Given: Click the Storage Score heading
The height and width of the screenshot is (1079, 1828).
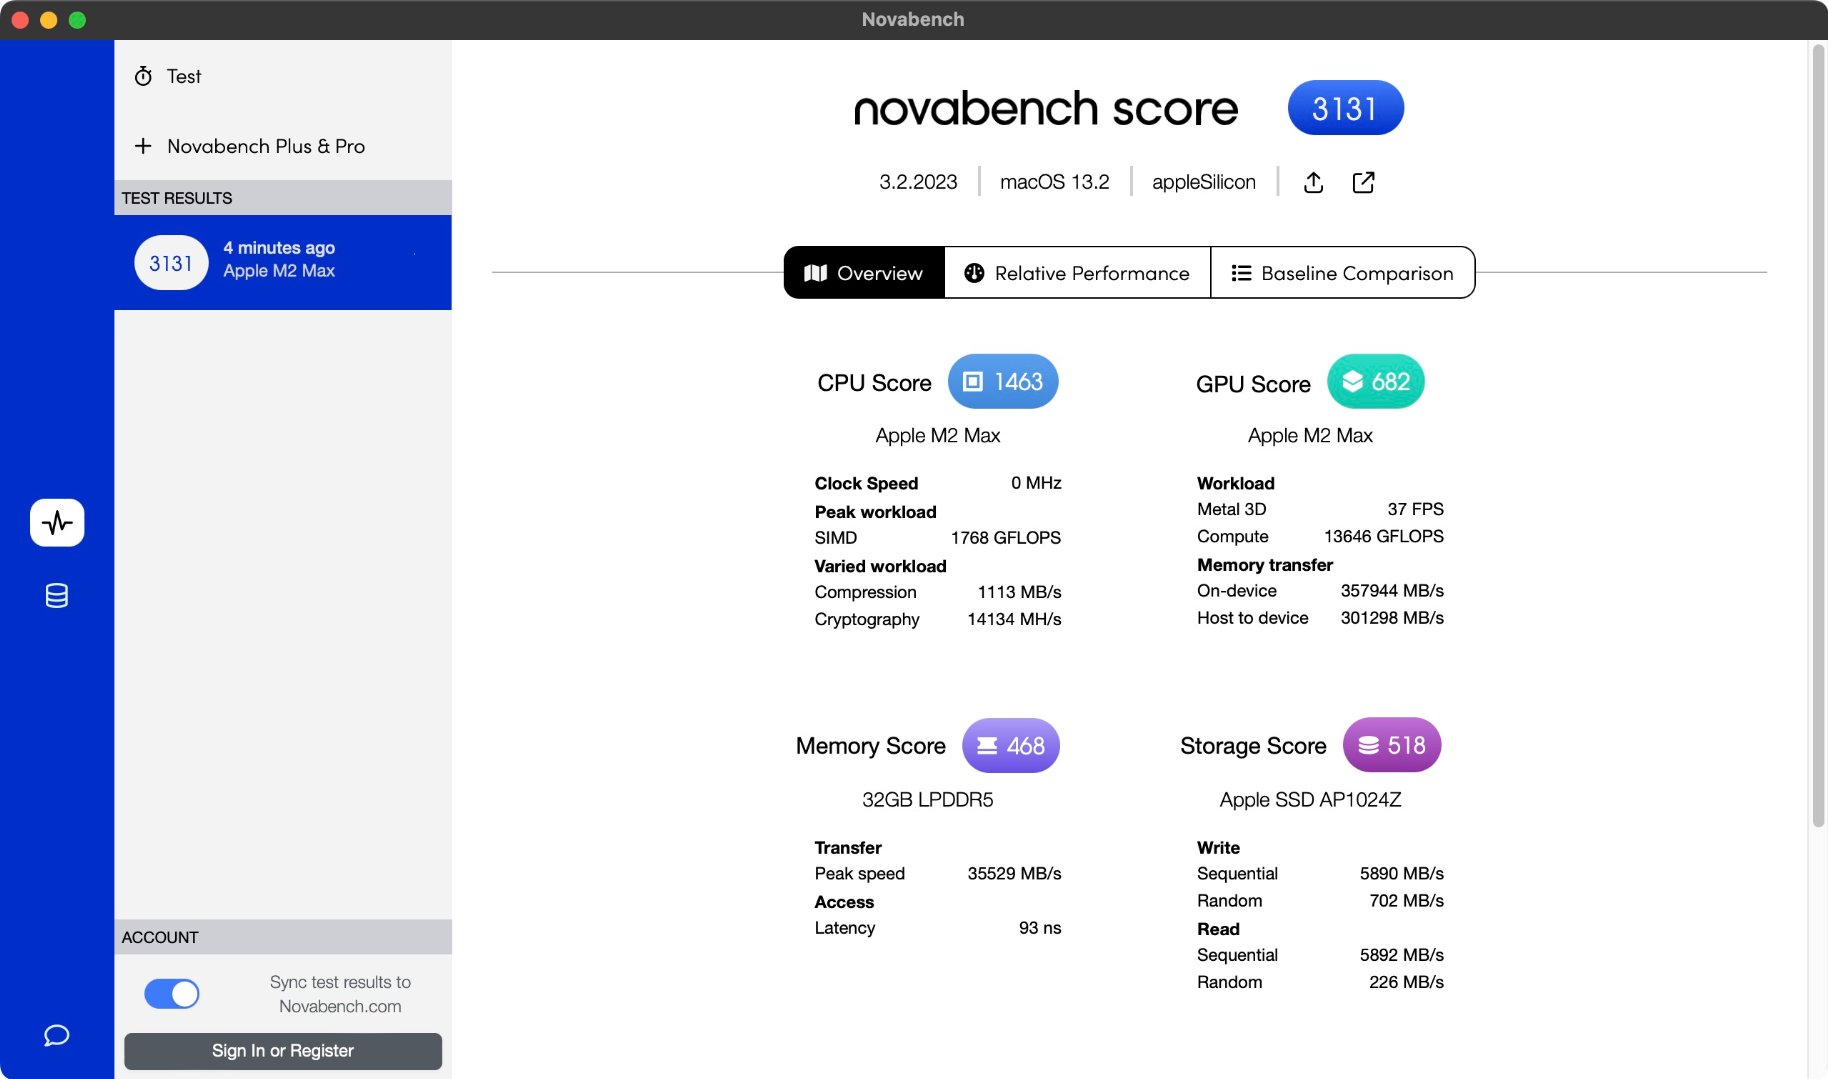Looking at the screenshot, I should tap(1253, 746).
